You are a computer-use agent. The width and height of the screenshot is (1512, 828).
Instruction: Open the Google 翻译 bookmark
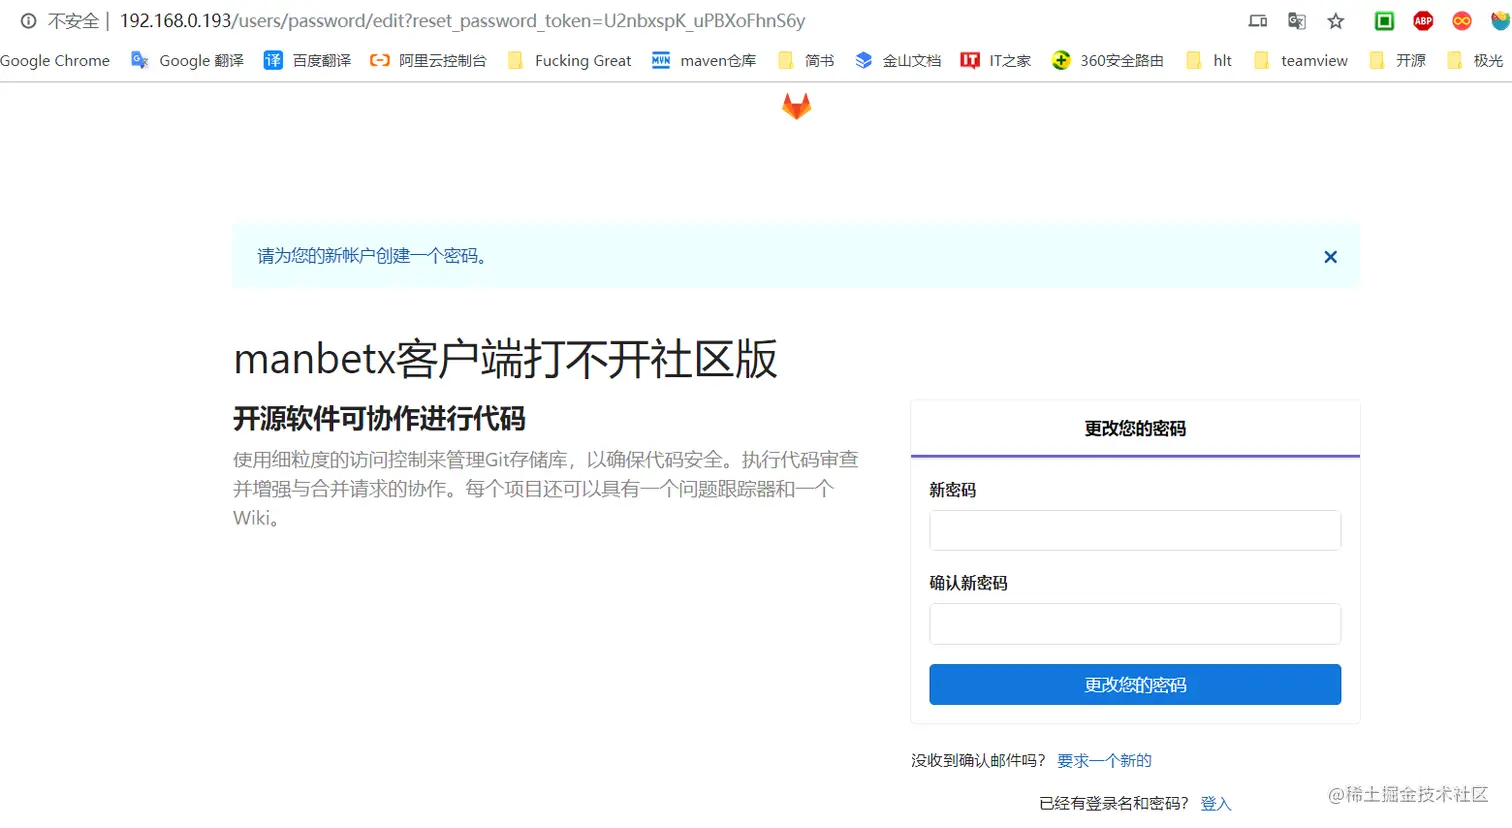(x=187, y=61)
